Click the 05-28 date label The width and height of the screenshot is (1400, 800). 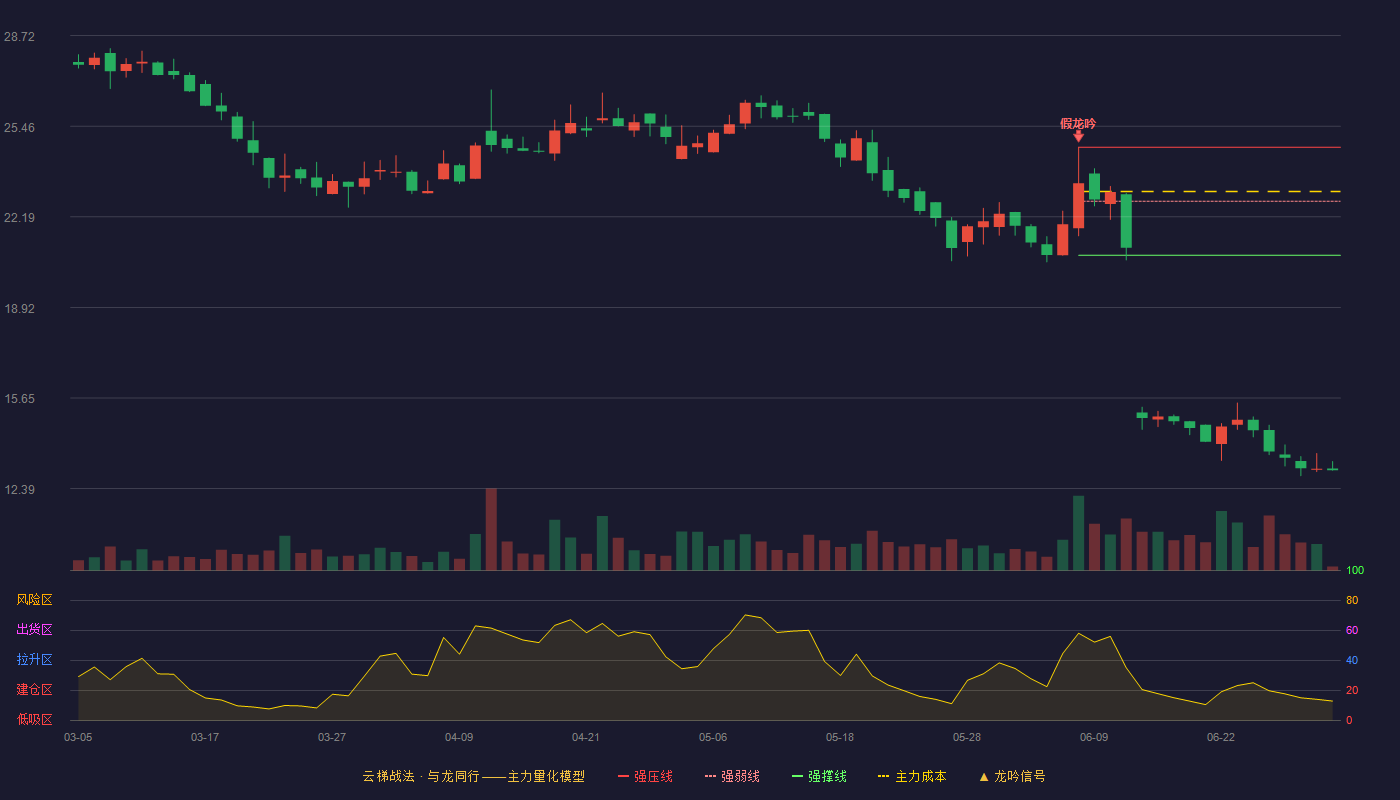967,737
